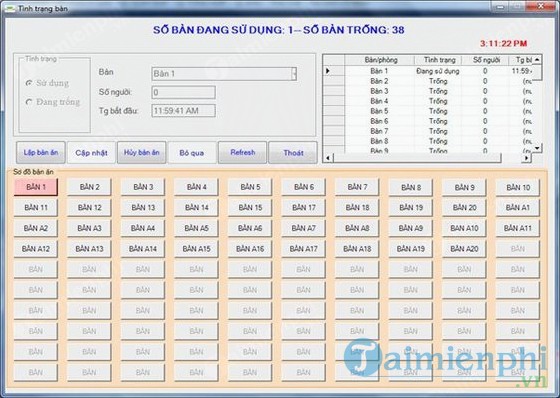
Task: Click the 'Bàn/phòng' column header
Action: (x=380, y=60)
